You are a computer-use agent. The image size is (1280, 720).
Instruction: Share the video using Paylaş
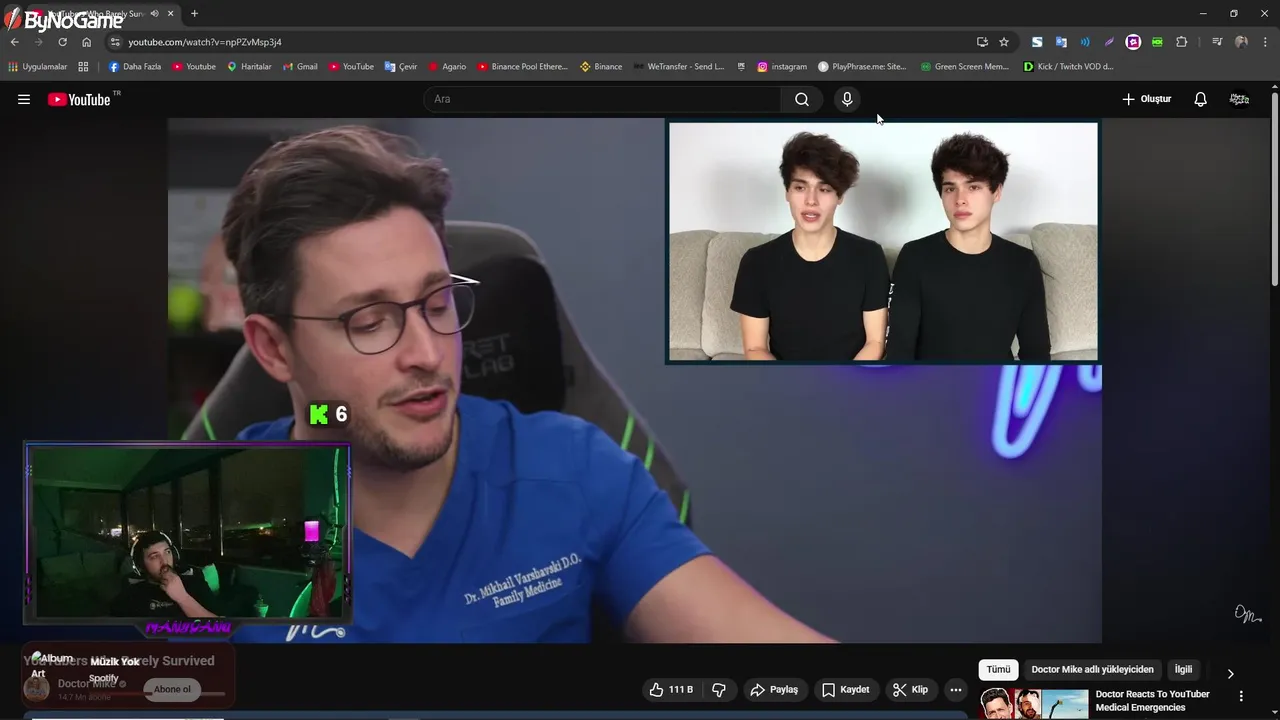(x=774, y=690)
